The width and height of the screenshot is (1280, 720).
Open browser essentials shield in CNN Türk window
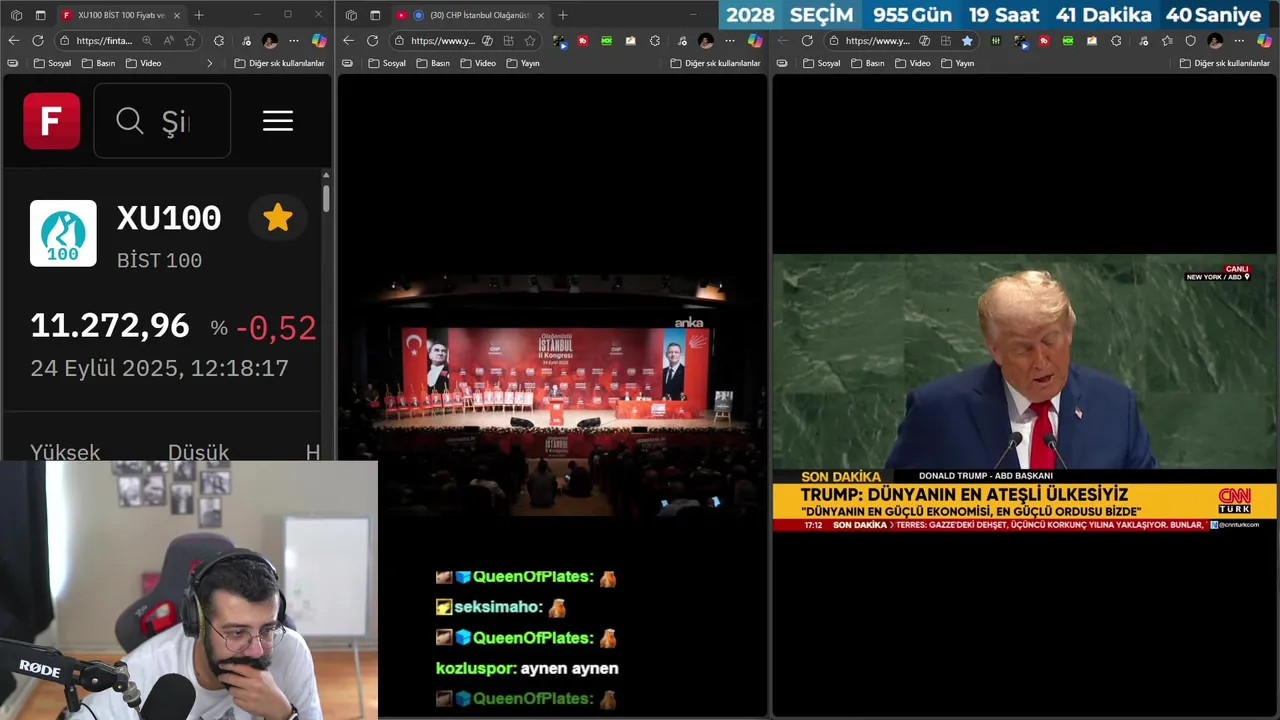click(1190, 40)
